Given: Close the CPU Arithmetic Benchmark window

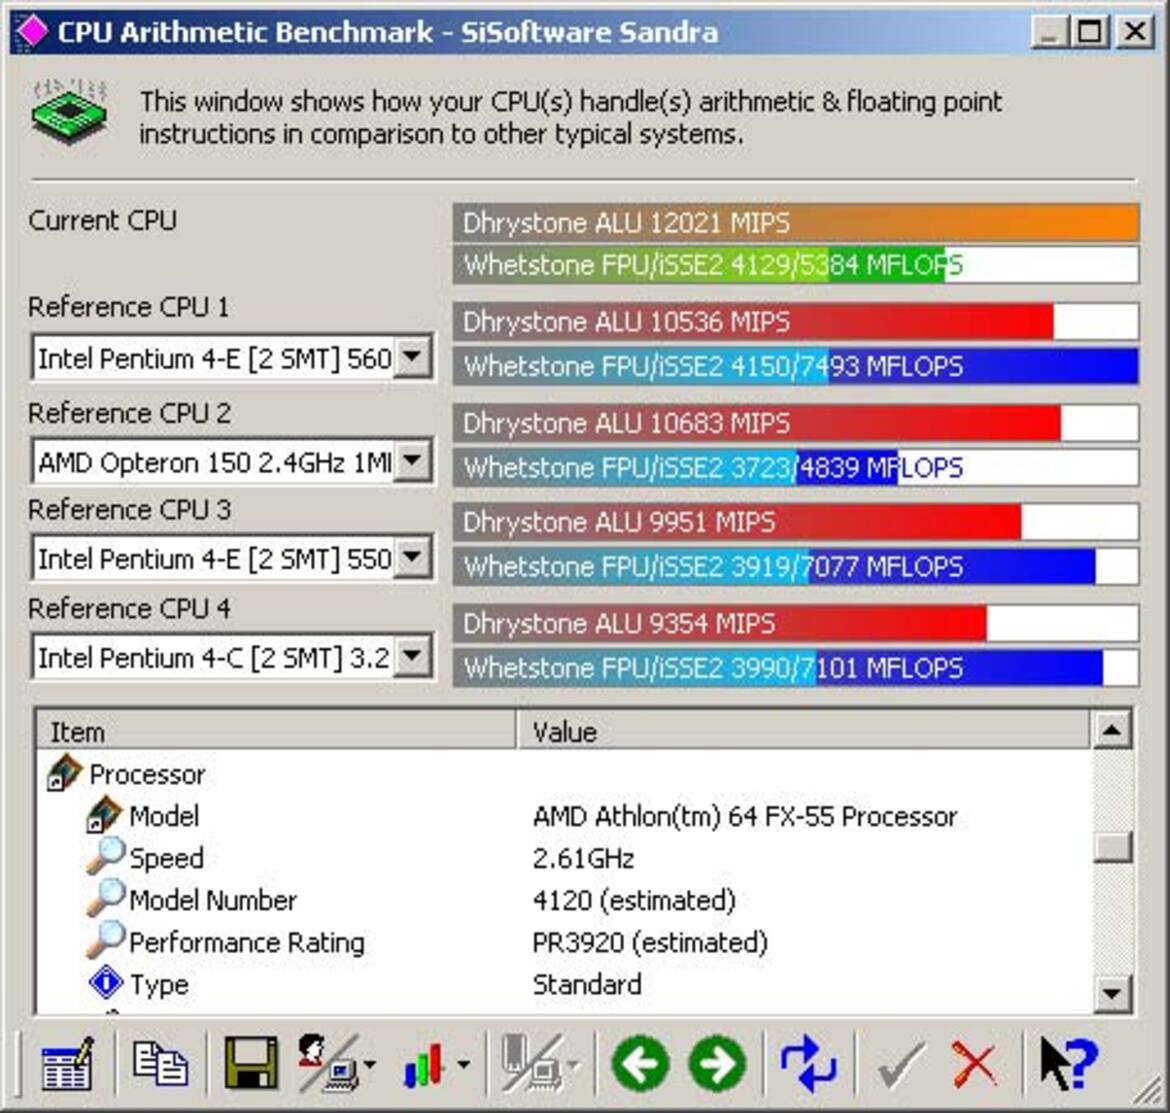Looking at the screenshot, I should 1134,32.
